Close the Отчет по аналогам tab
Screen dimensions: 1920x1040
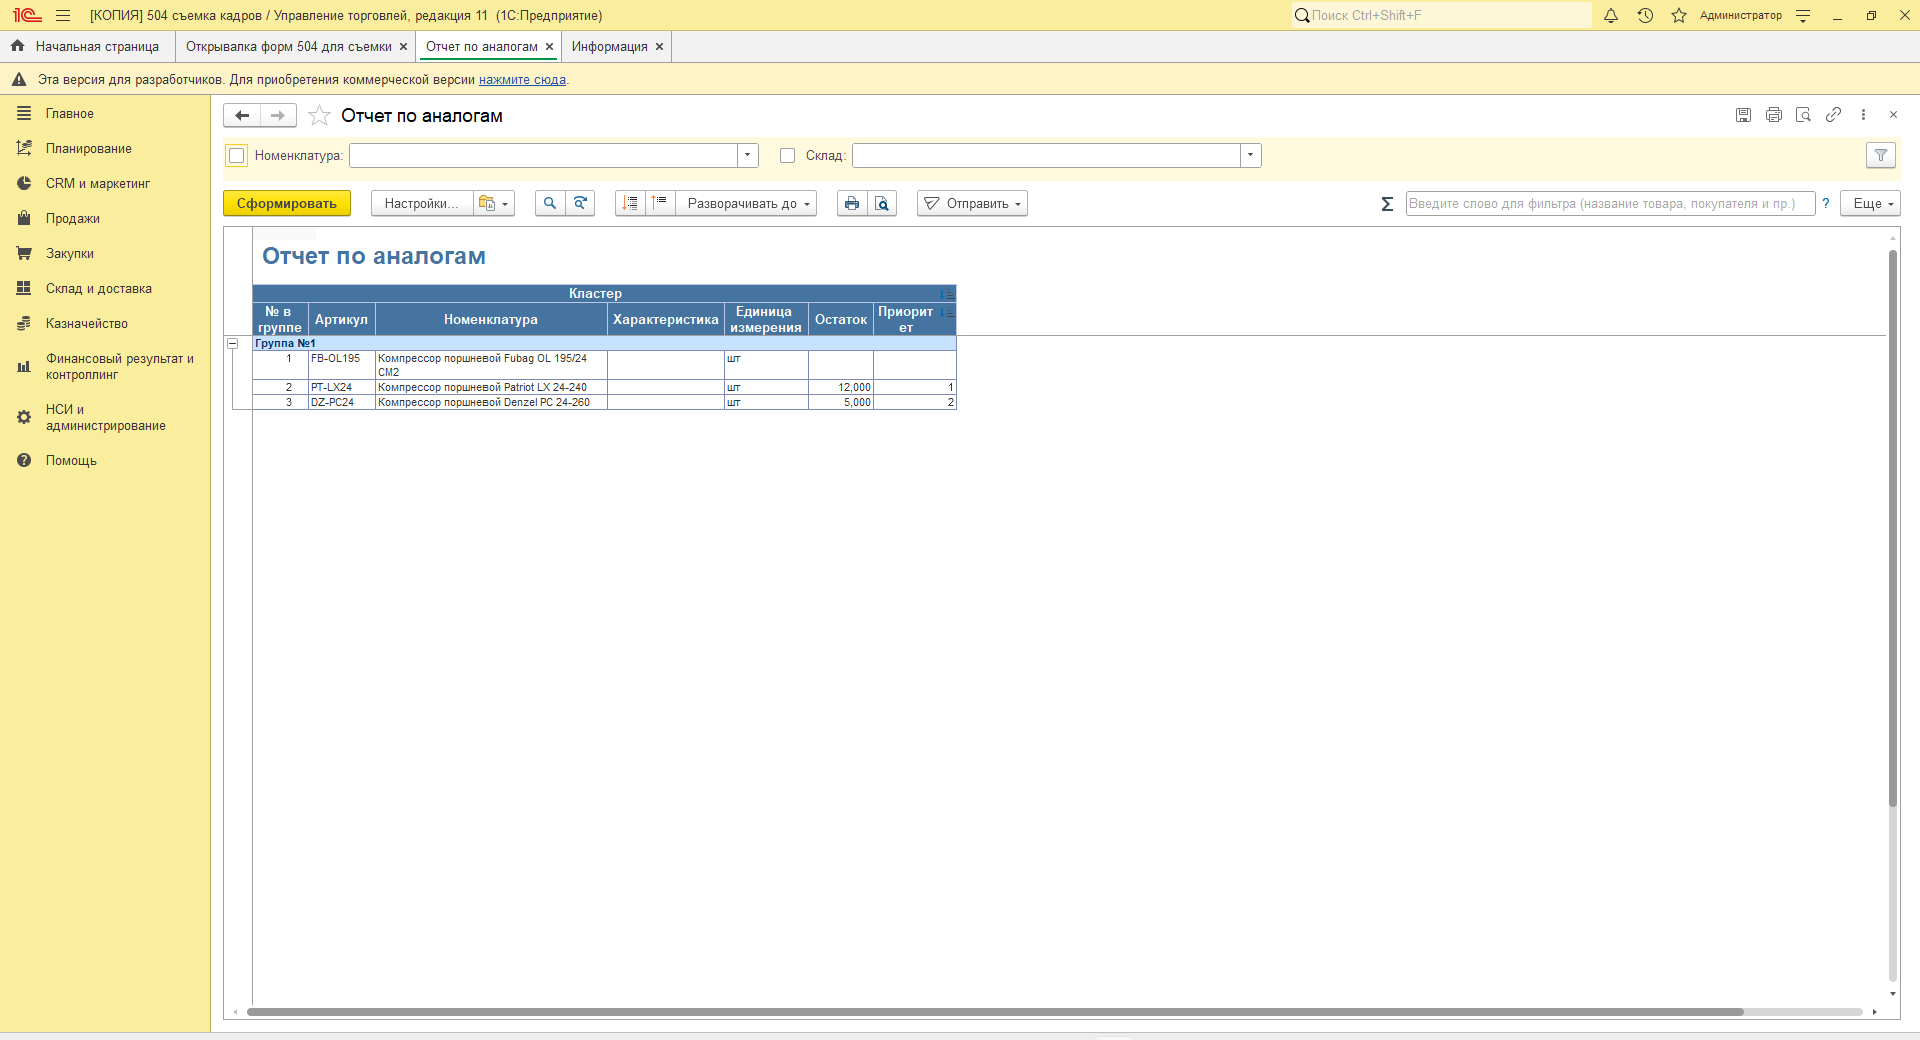click(549, 46)
